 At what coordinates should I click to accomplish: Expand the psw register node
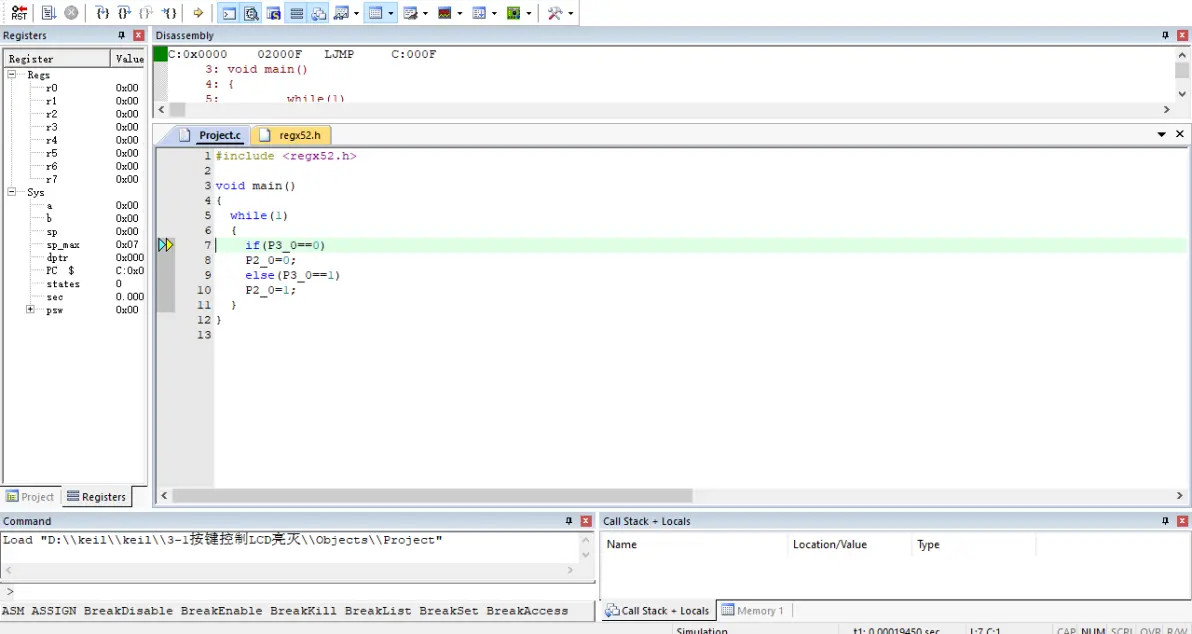30,310
